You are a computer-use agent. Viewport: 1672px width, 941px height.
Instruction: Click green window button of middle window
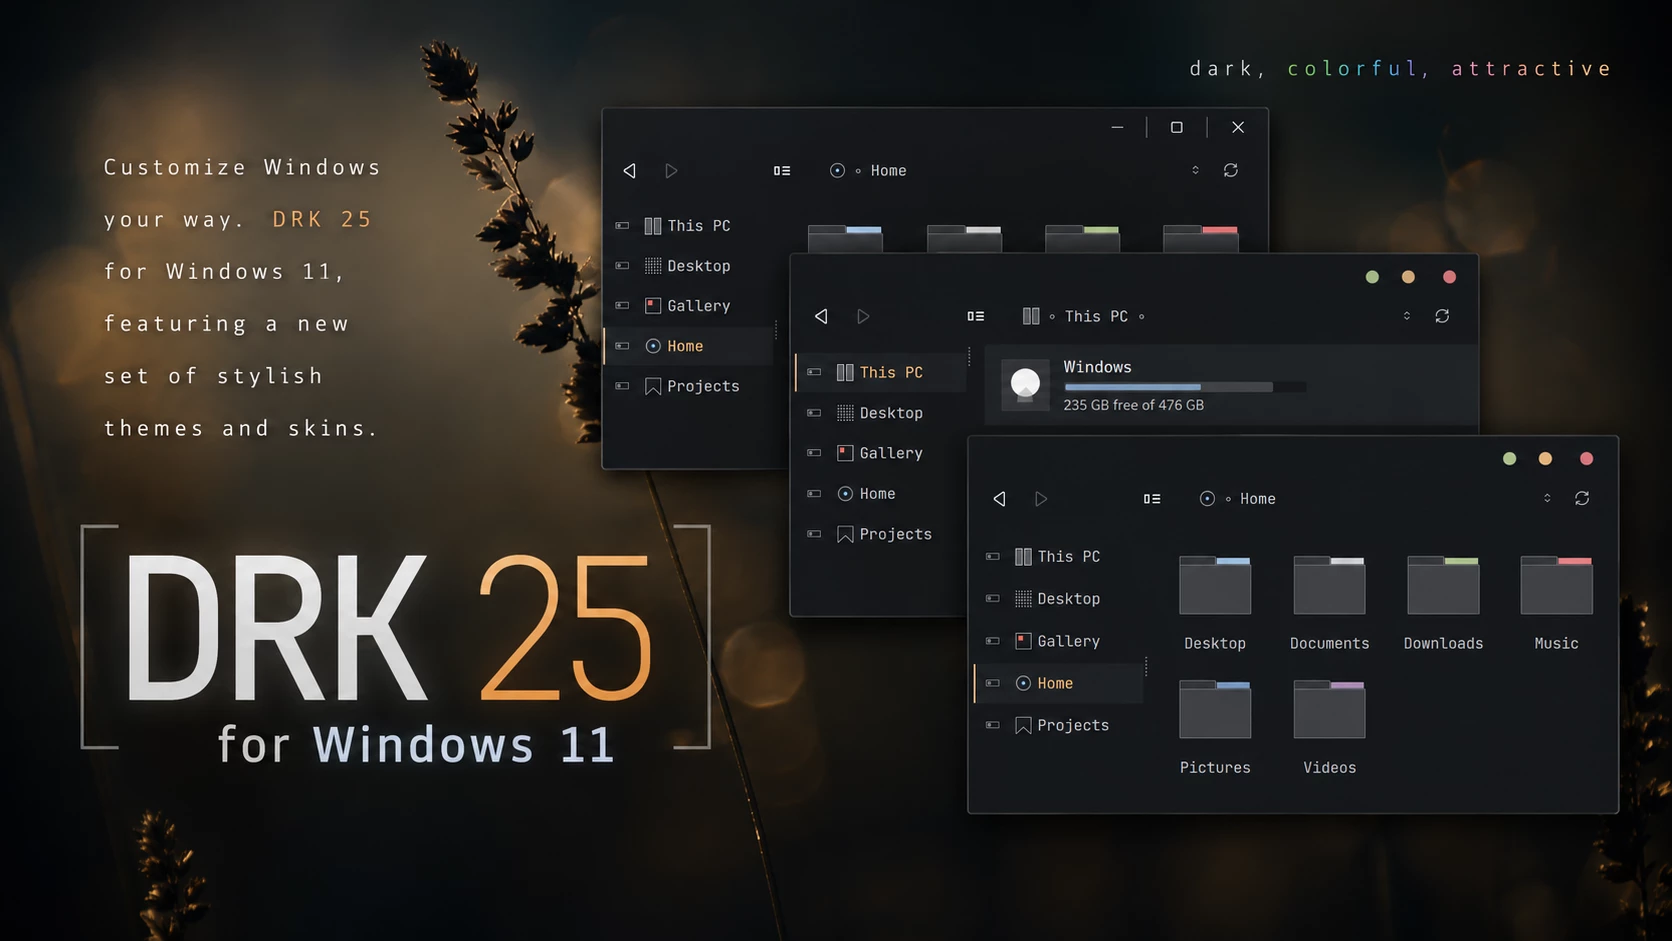coord(1372,277)
